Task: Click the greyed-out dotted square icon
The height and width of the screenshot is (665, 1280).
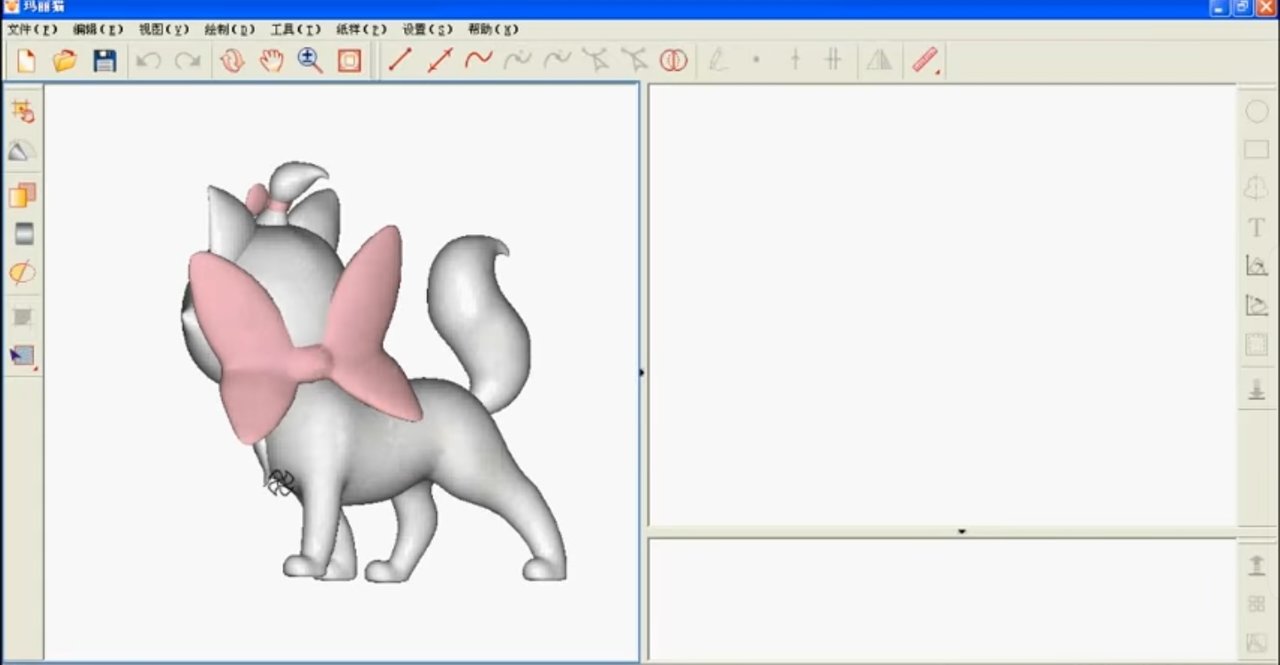Action: click(x=1257, y=344)
